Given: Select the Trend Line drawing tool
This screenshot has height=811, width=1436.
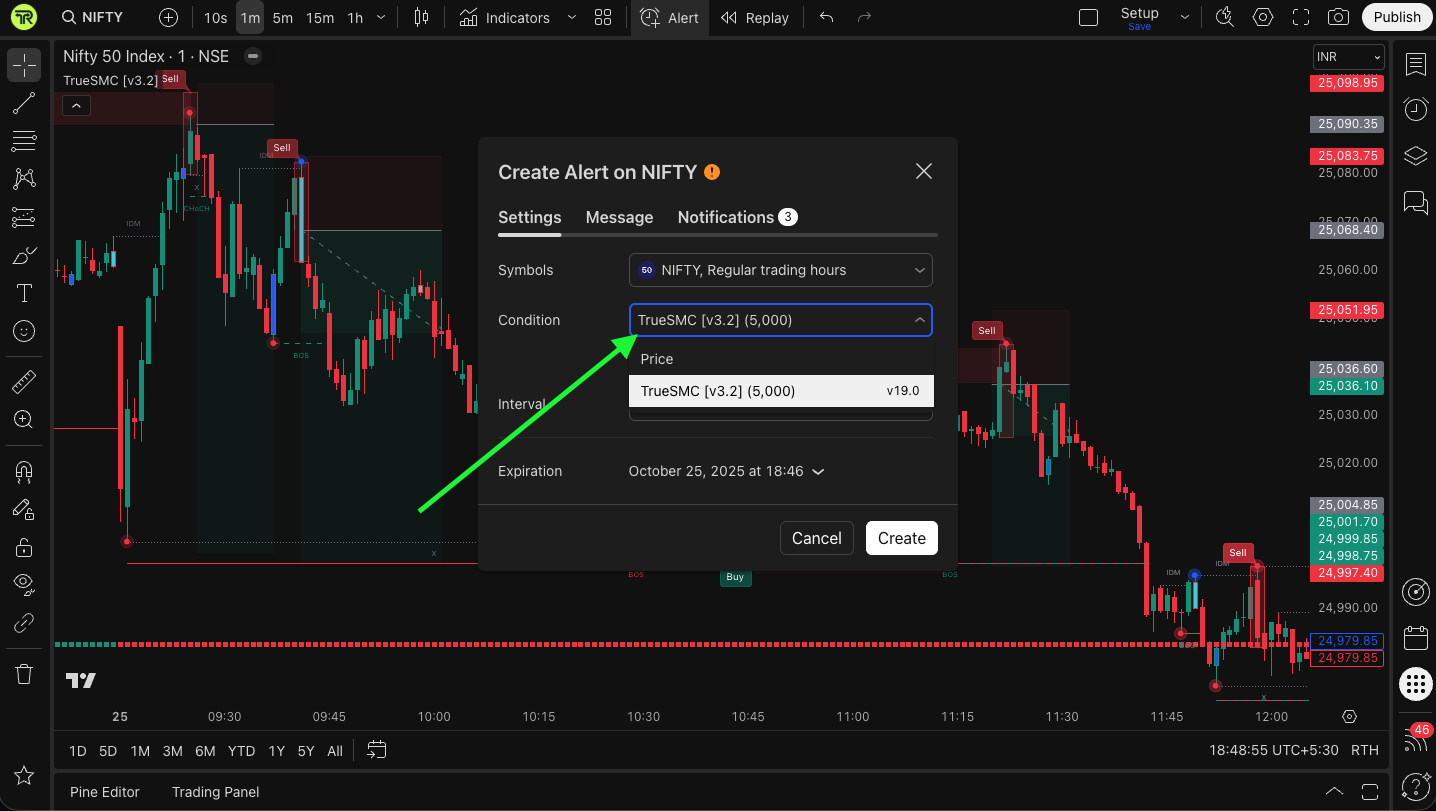Looking at the screenshot, I should [x=24, y=103].
